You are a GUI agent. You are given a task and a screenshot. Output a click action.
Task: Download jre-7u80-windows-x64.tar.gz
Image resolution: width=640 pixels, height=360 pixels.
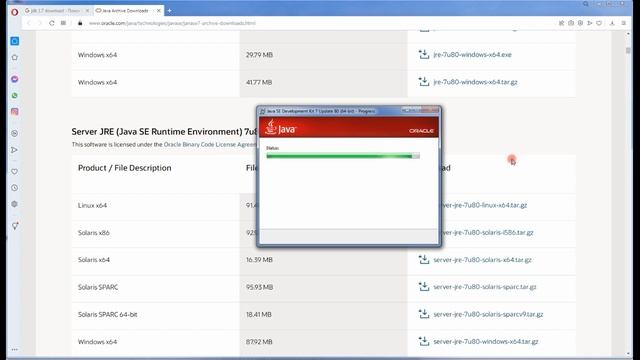click(476, 82)
